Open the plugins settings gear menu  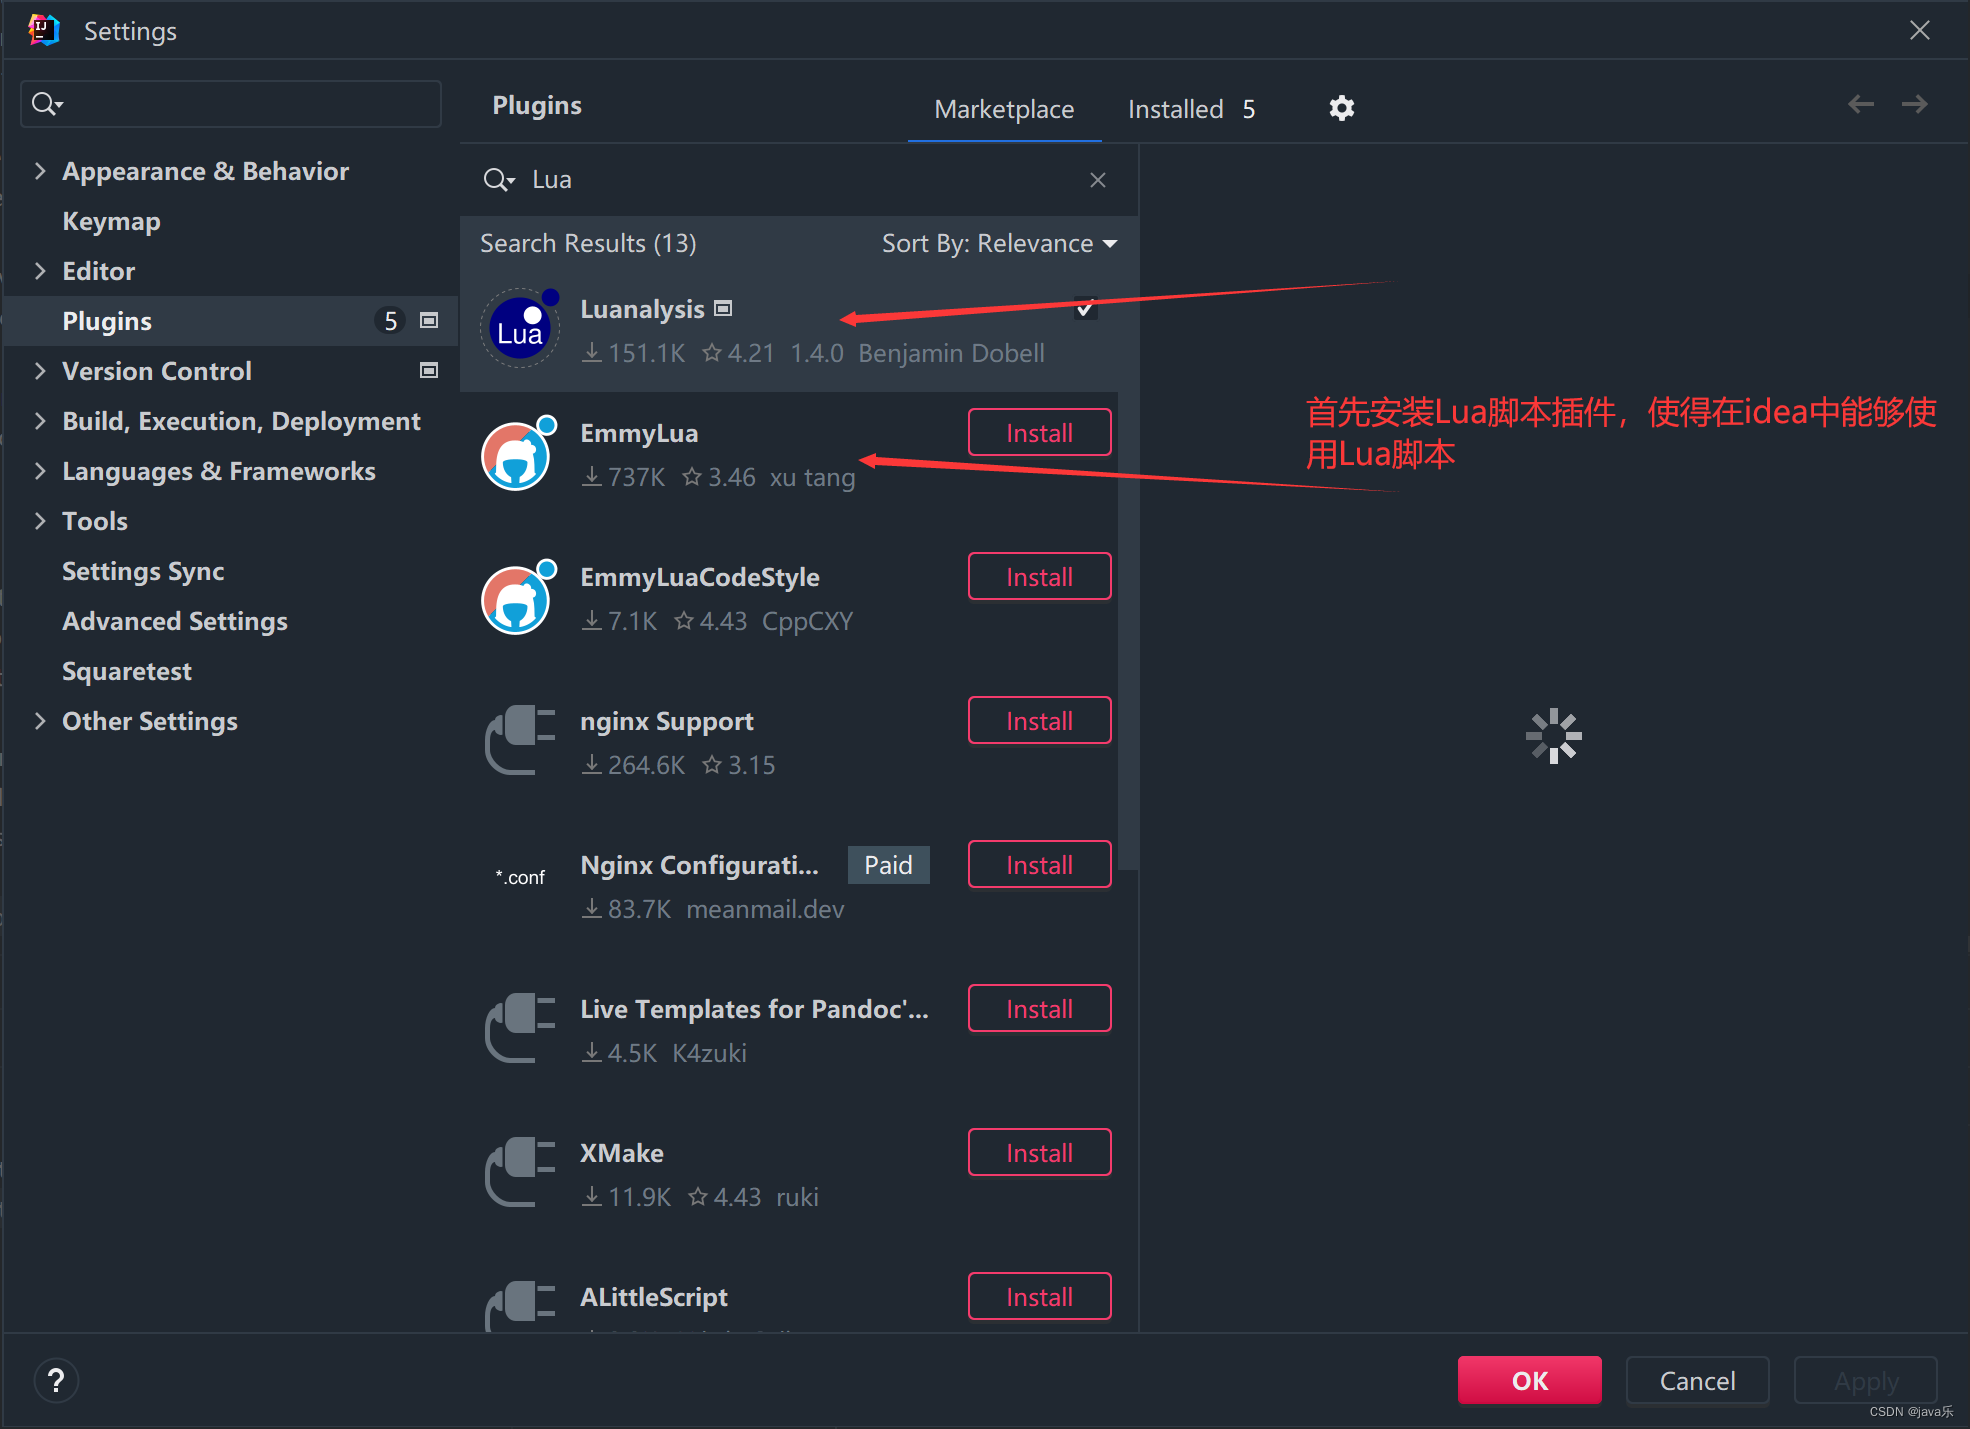click(1341, 108)
